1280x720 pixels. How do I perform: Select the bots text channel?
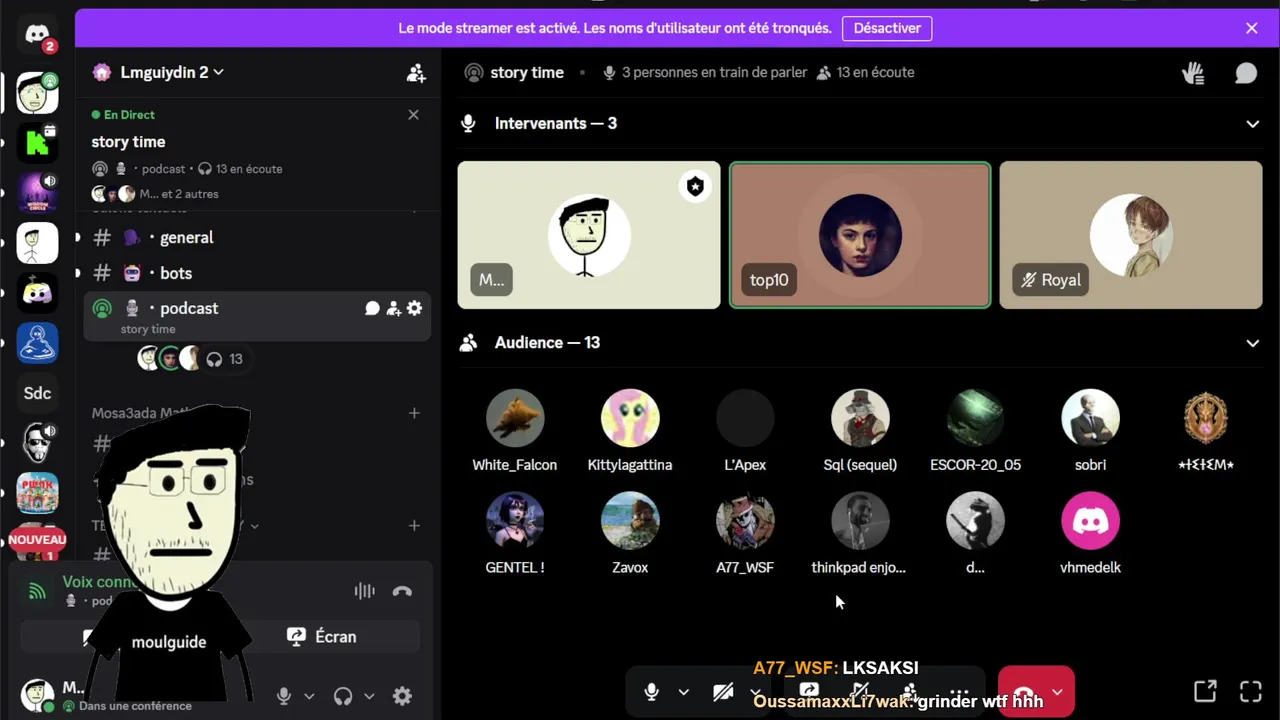(257, 273)
